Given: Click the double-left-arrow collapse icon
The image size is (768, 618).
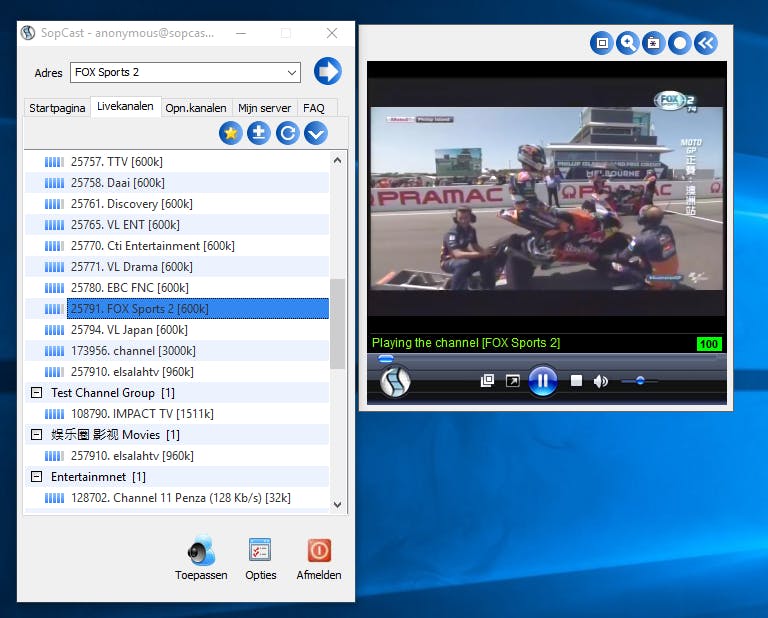Looking at the screenshot, I should [x=706, y=43].
